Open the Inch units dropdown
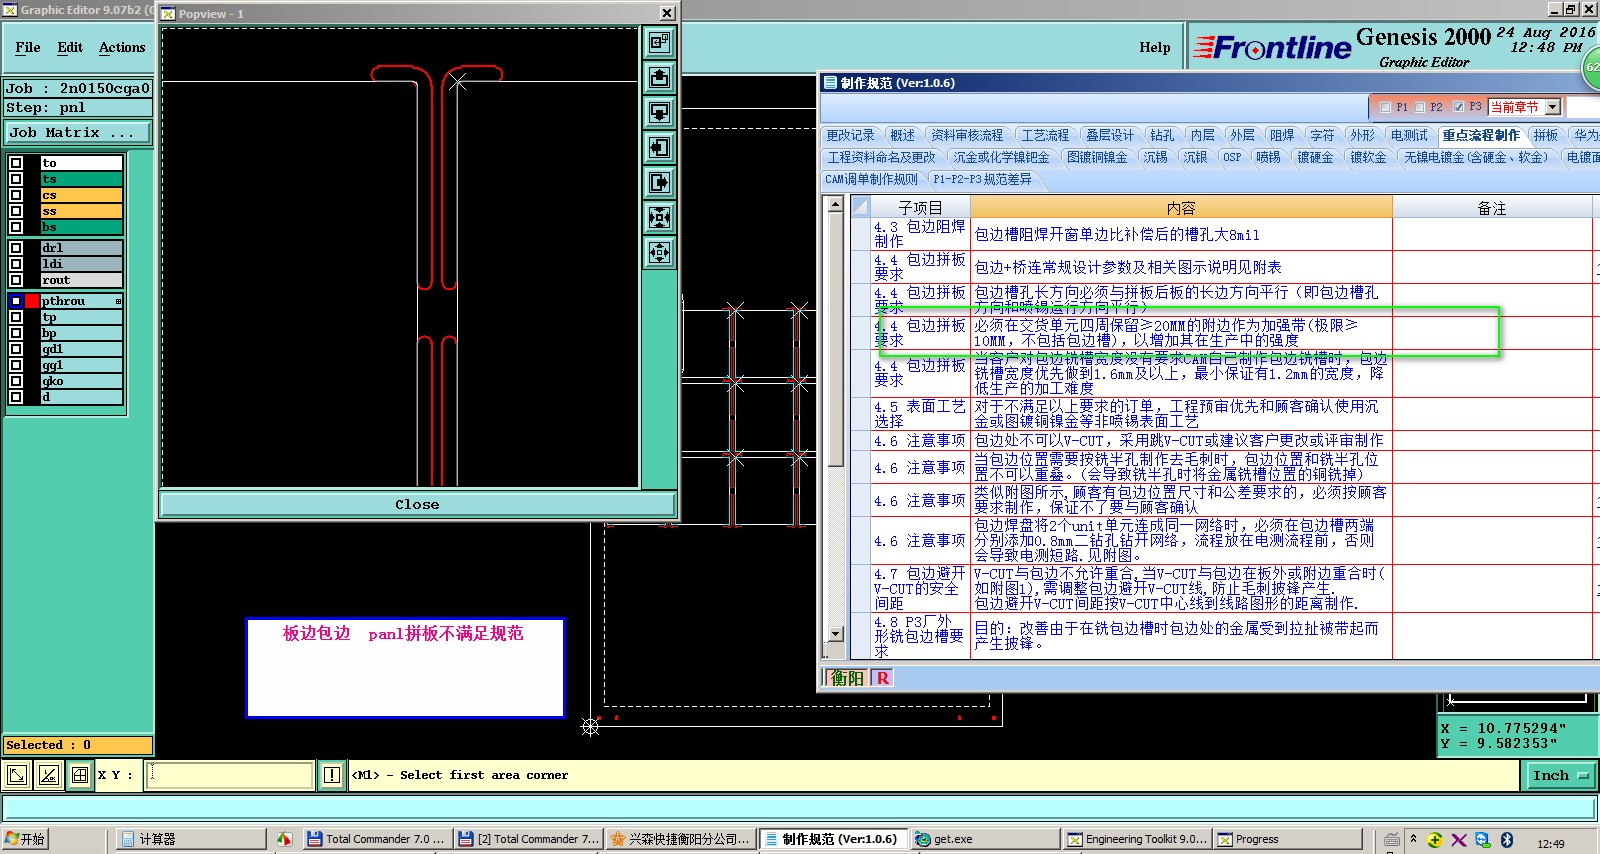The image size is (1600, 854). pyautogui.click(x=1560, y=775)
